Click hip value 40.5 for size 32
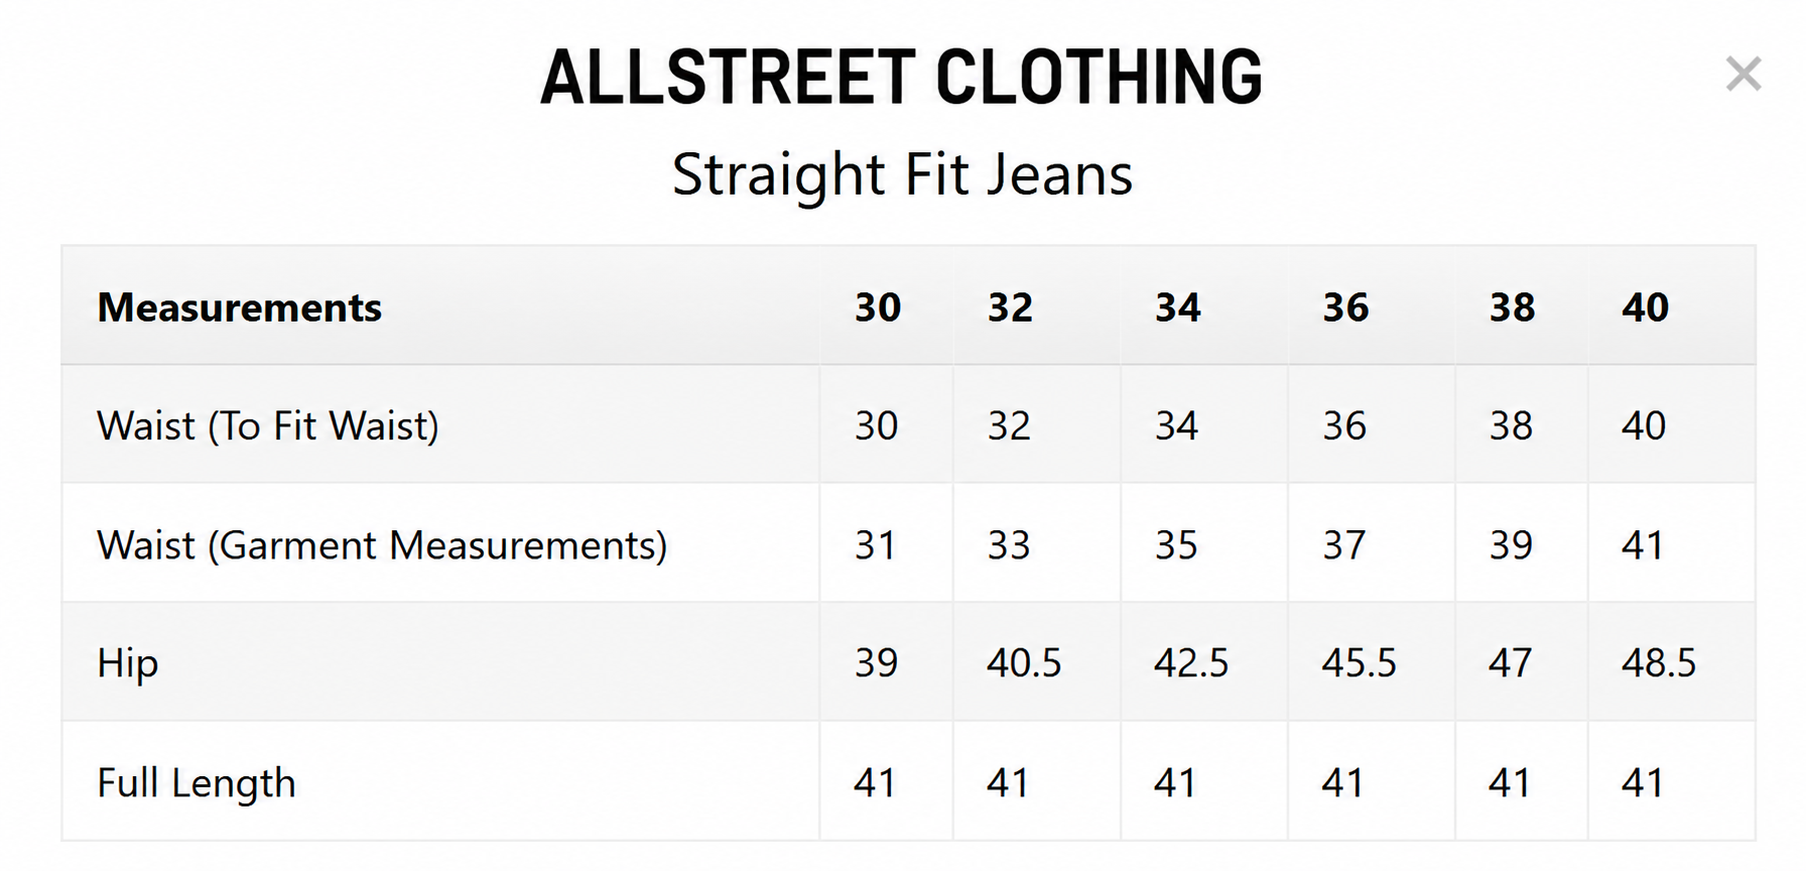 coord(1024,663)
